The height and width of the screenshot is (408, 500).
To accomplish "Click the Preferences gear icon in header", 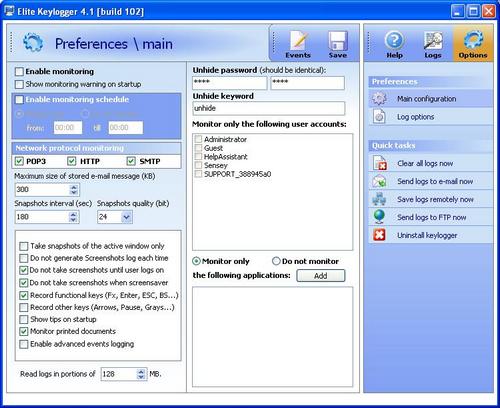I will tap(33, 43).
